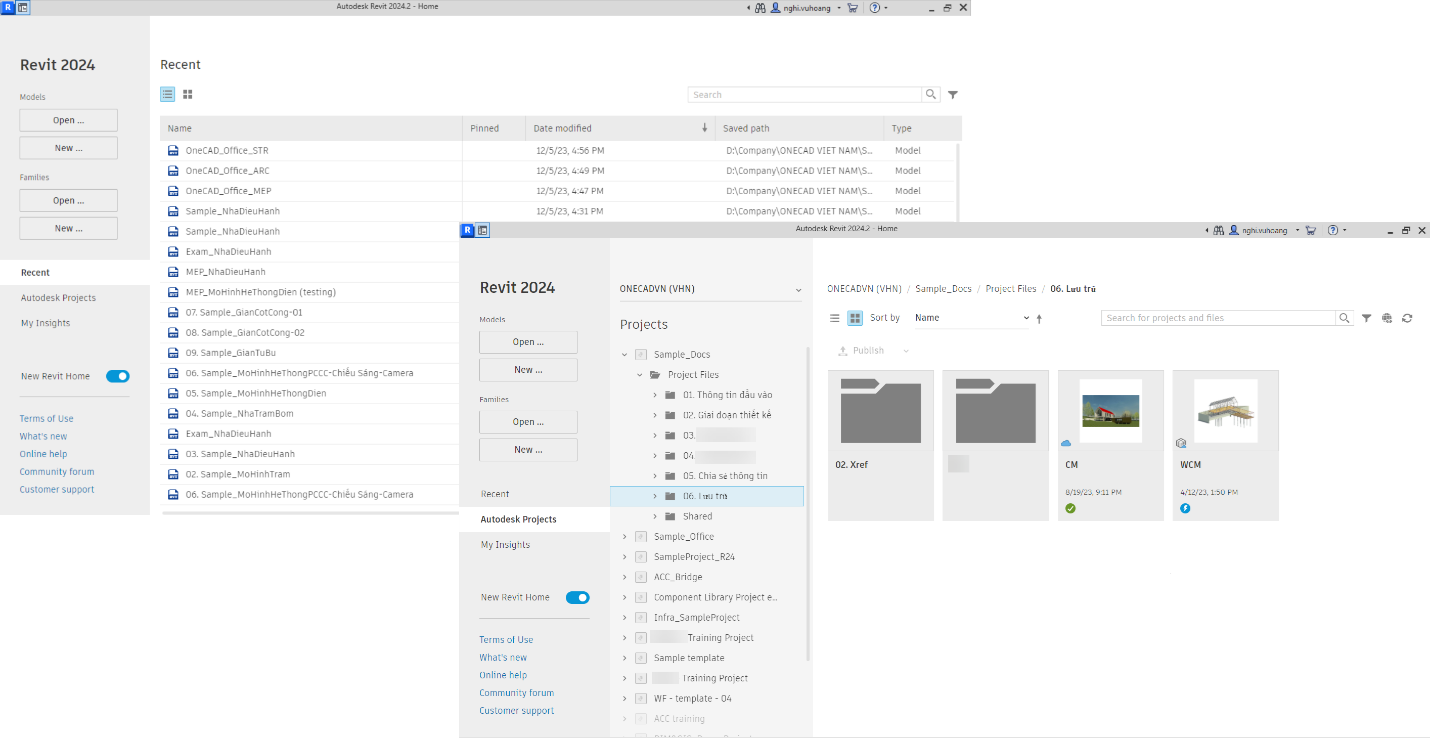This screenshot has width=1430, height=738.
Task: Select the 09. Sample_GianTuBu file row
Action: (x=310, y=353)
